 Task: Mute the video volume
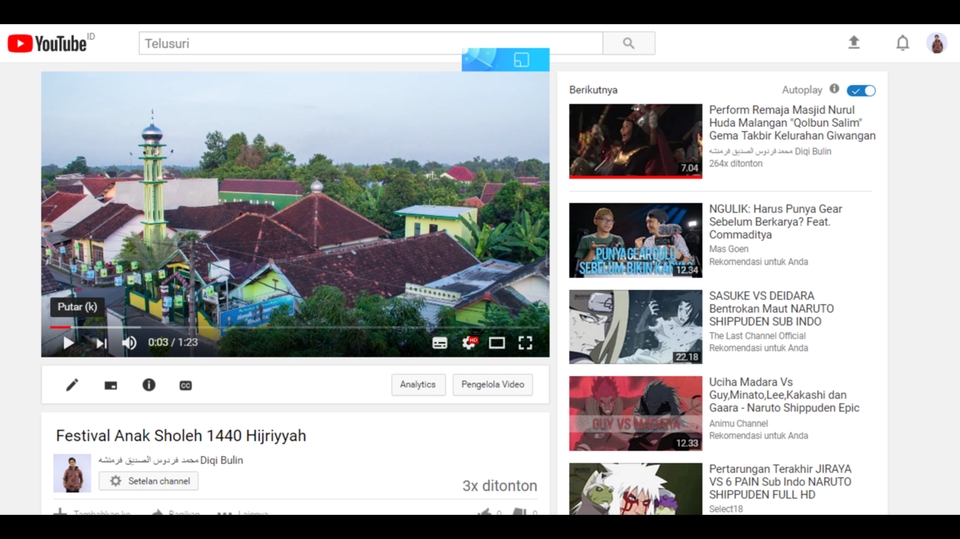pos(129,343)
